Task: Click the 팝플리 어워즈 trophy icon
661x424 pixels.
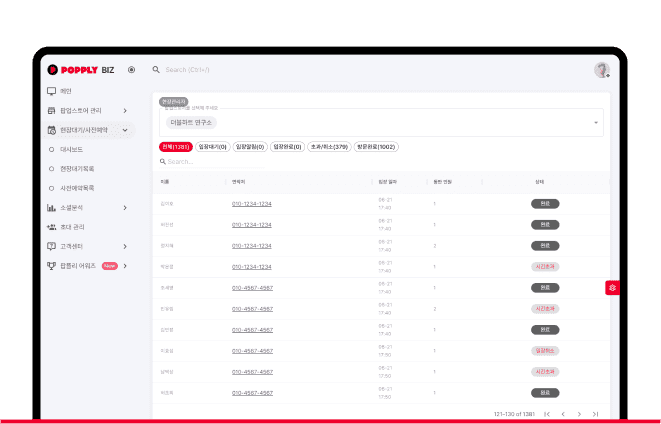Action: click(51, 266)
